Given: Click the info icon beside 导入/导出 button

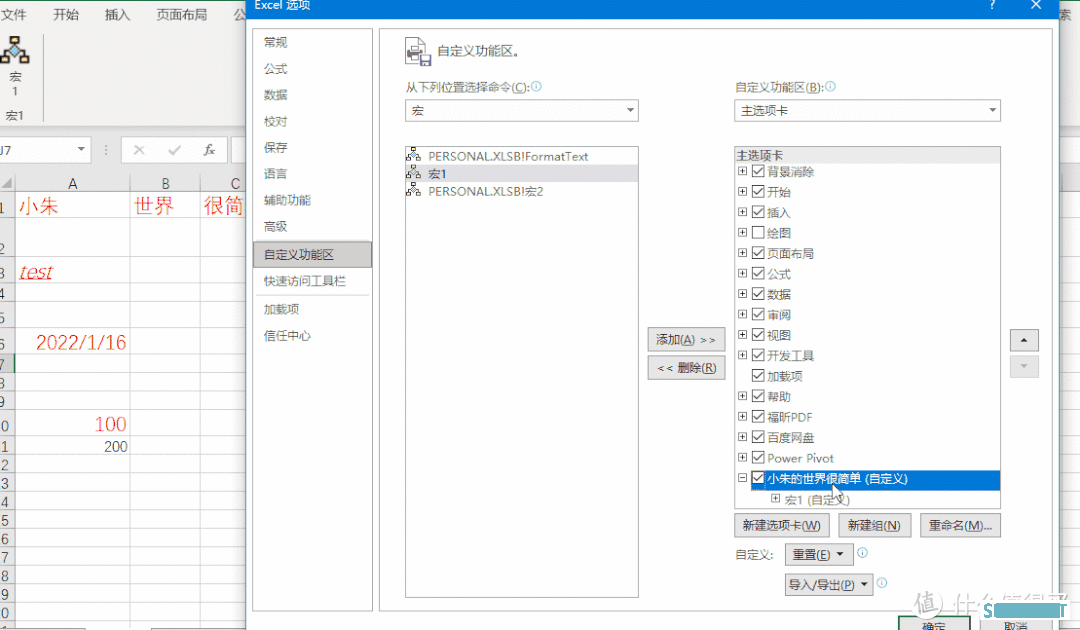Looking at the screenshot, I should click(882, 583).
